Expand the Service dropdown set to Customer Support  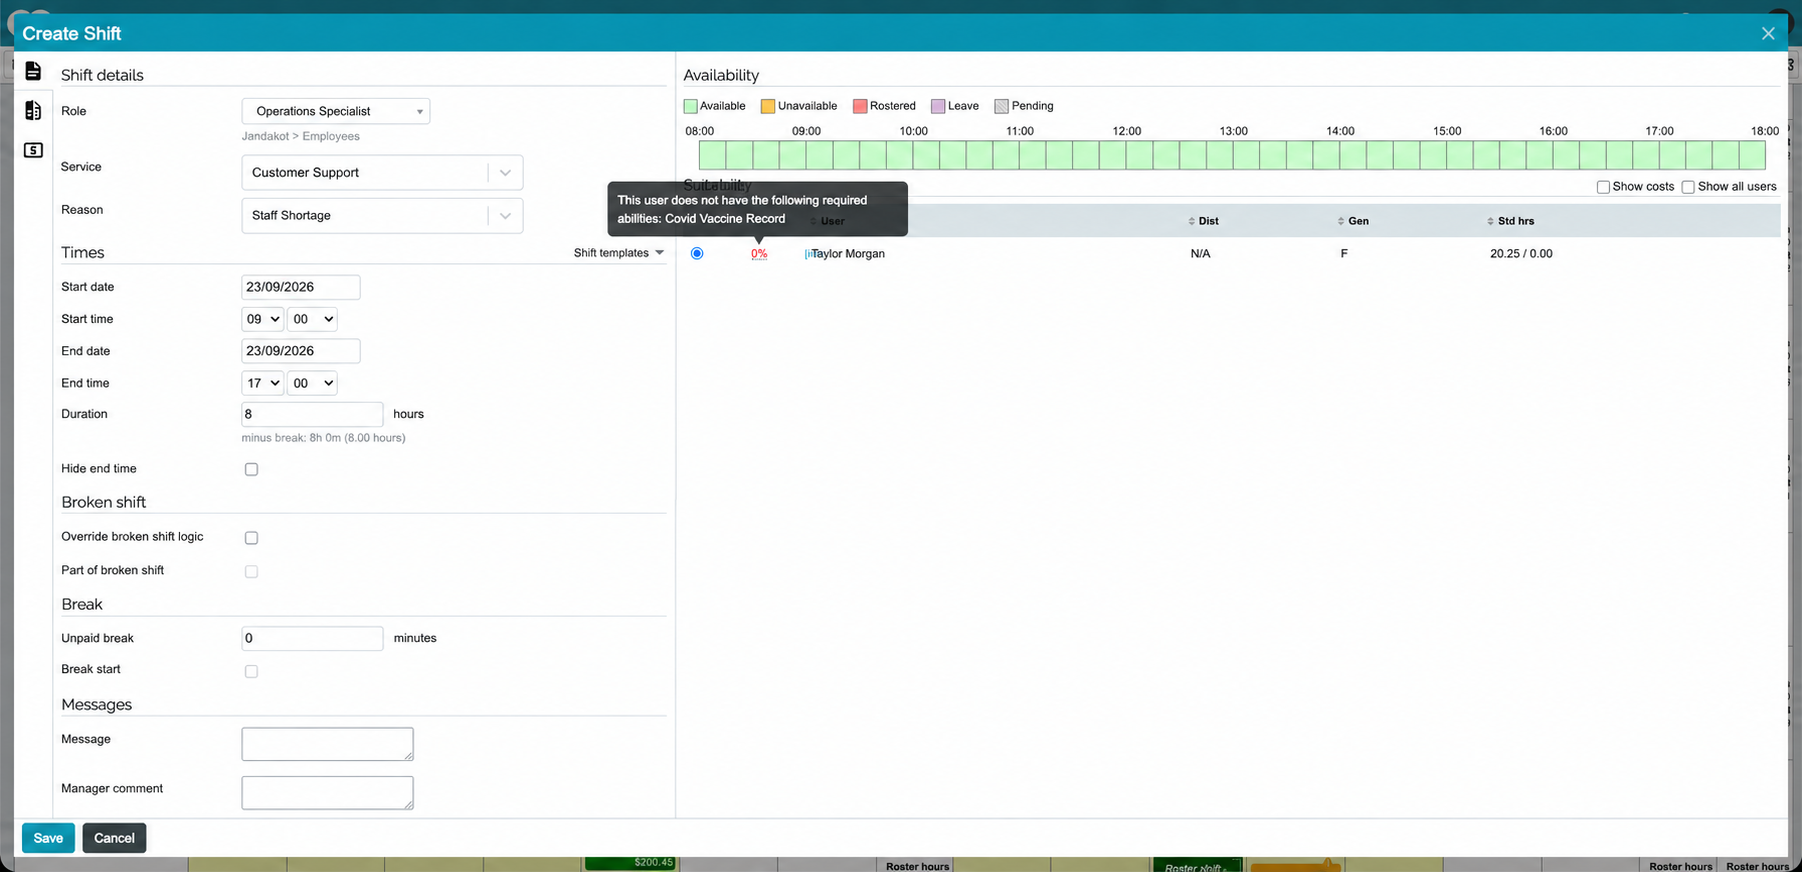click(x=382, y=173)
